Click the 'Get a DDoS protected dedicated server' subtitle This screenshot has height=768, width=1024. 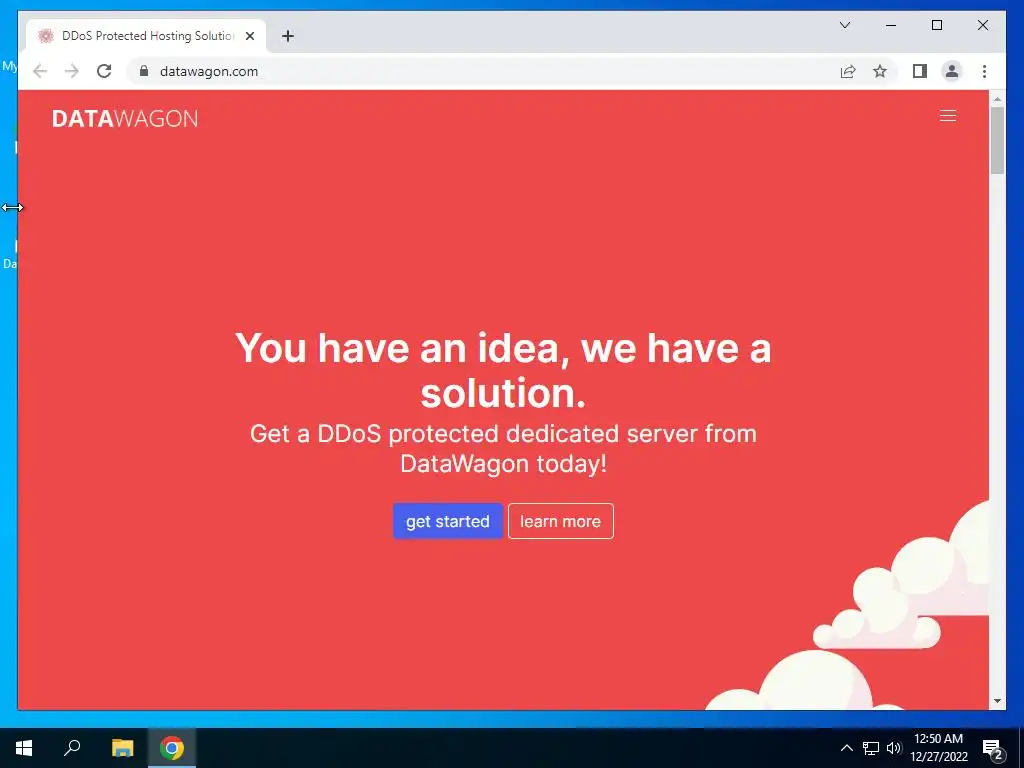[503, 448]
